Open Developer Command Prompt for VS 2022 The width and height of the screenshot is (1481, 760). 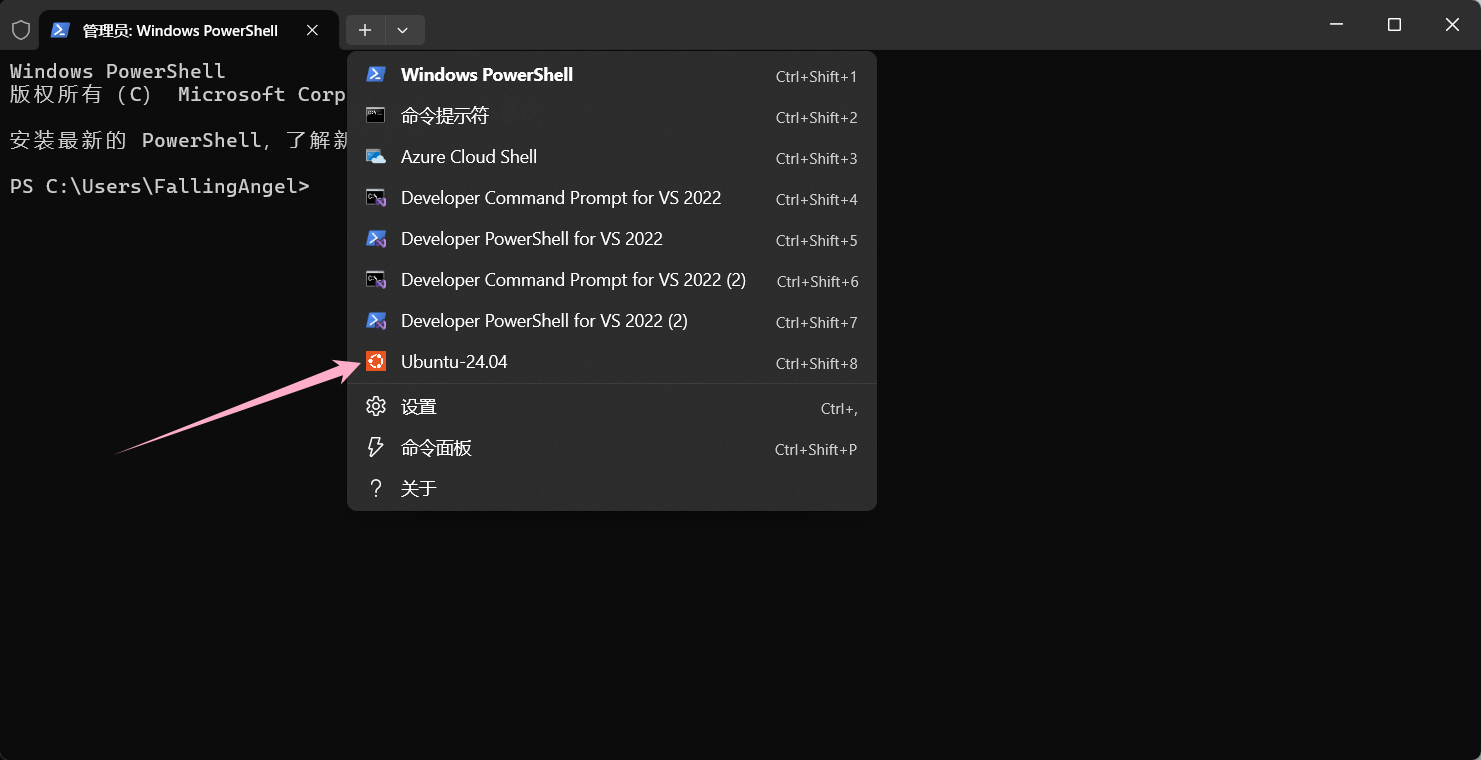pyautogui.click(x=611, y=198)
